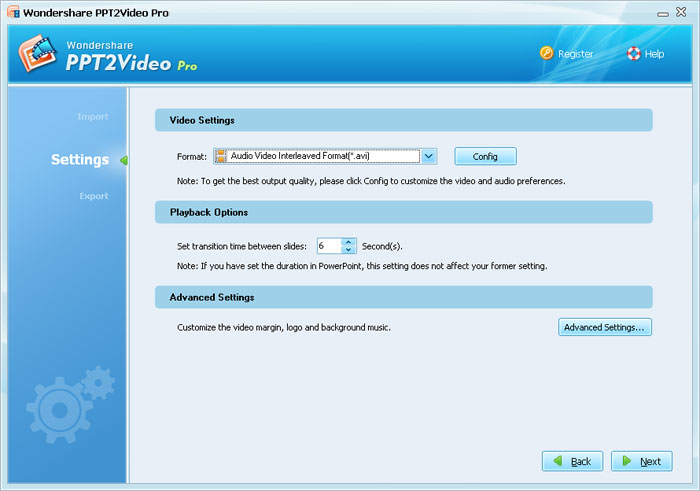The width and height of the screenshot is (700, 491).
Task: Proceed with the Next button
Action: [x=642, y=461]
